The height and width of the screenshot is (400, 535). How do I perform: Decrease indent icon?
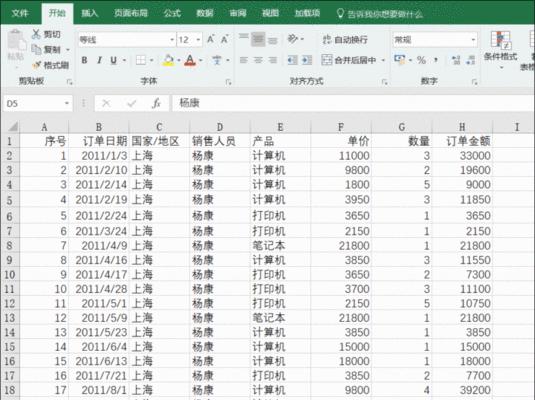[x=293, y=60]
